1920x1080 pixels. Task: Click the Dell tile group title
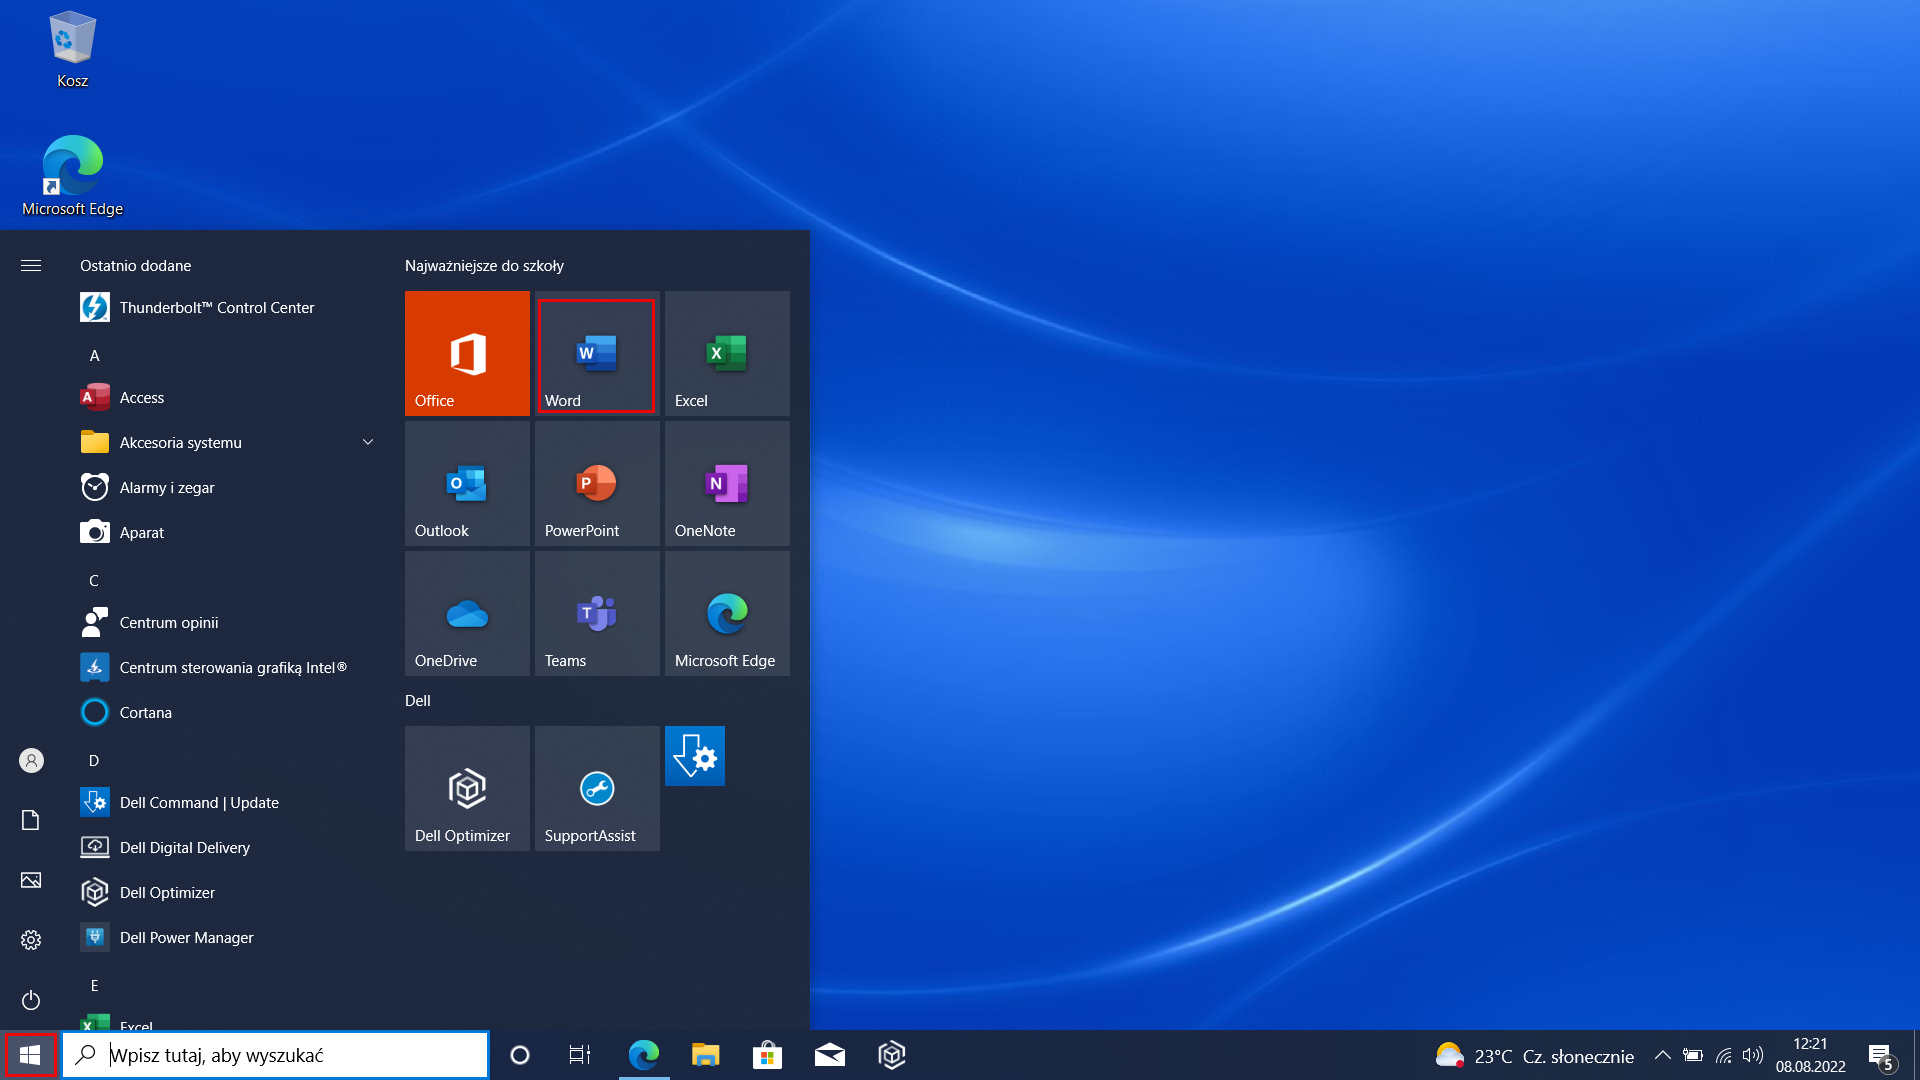[418, 700]
